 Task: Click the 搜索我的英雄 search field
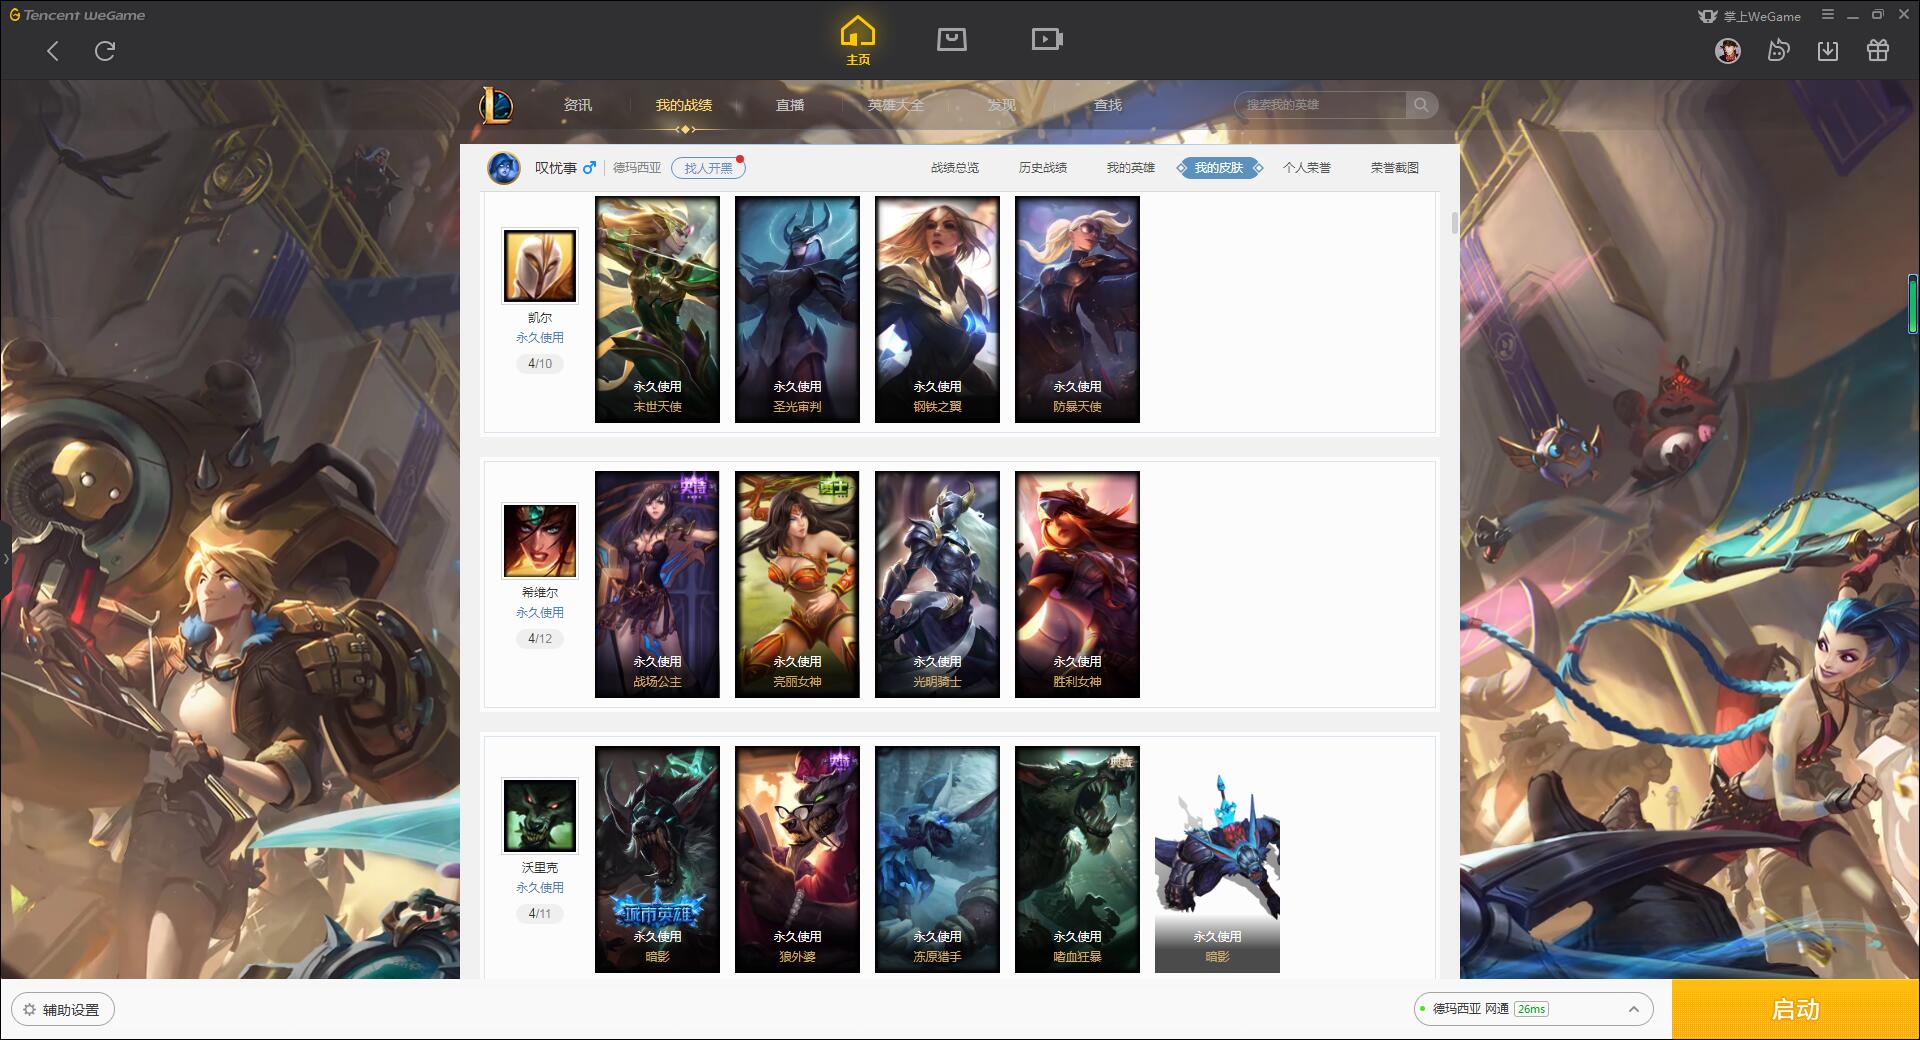(x=1320, y=105)
